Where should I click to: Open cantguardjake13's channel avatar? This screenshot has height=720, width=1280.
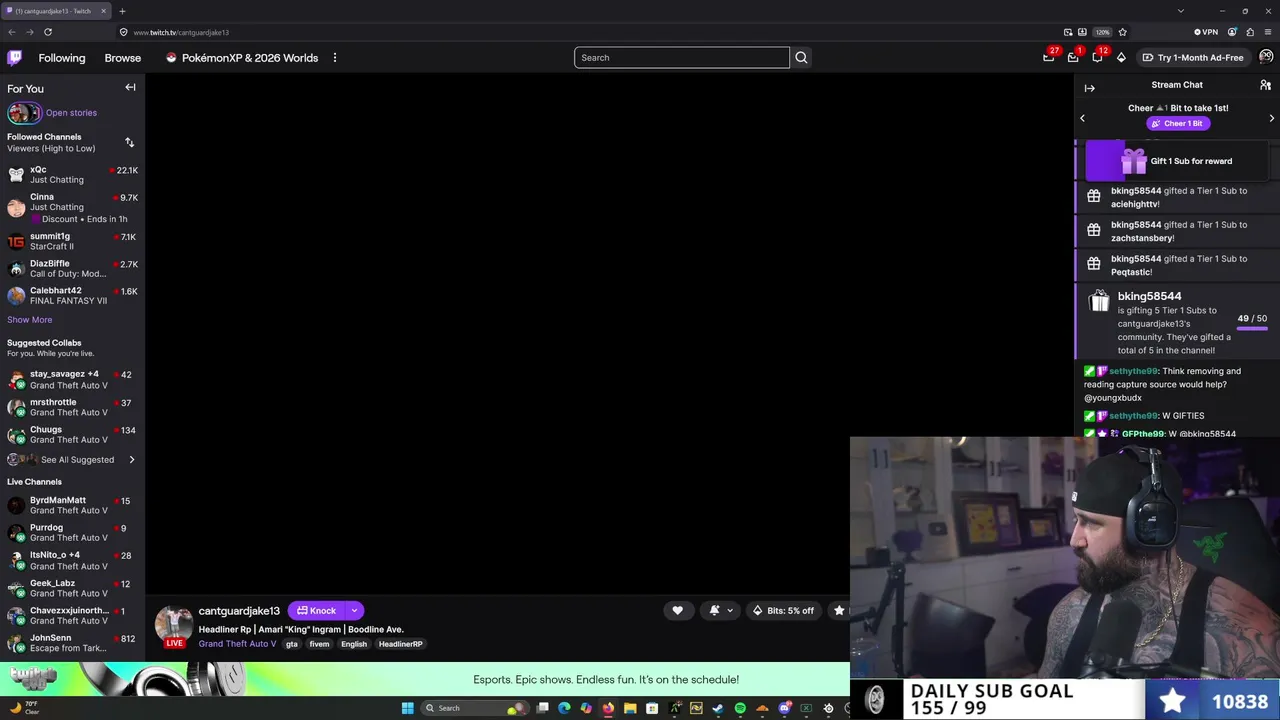point(173,625)
